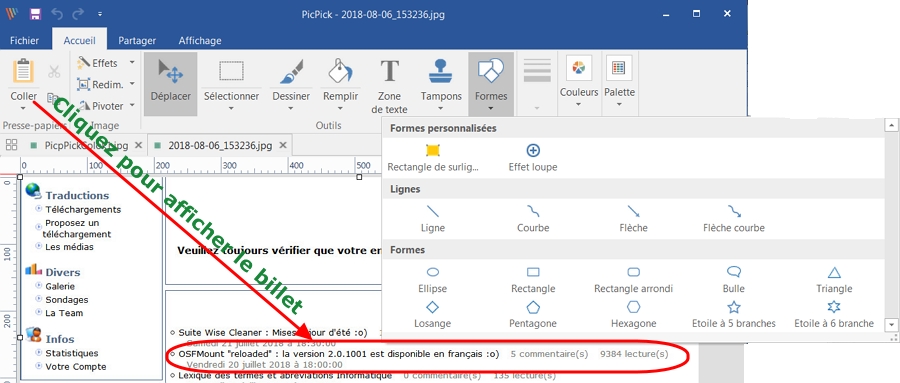This screenshot has height=383, width=900.
Task: Expand the Palette dropdown arrow
Action: (619, 105)
